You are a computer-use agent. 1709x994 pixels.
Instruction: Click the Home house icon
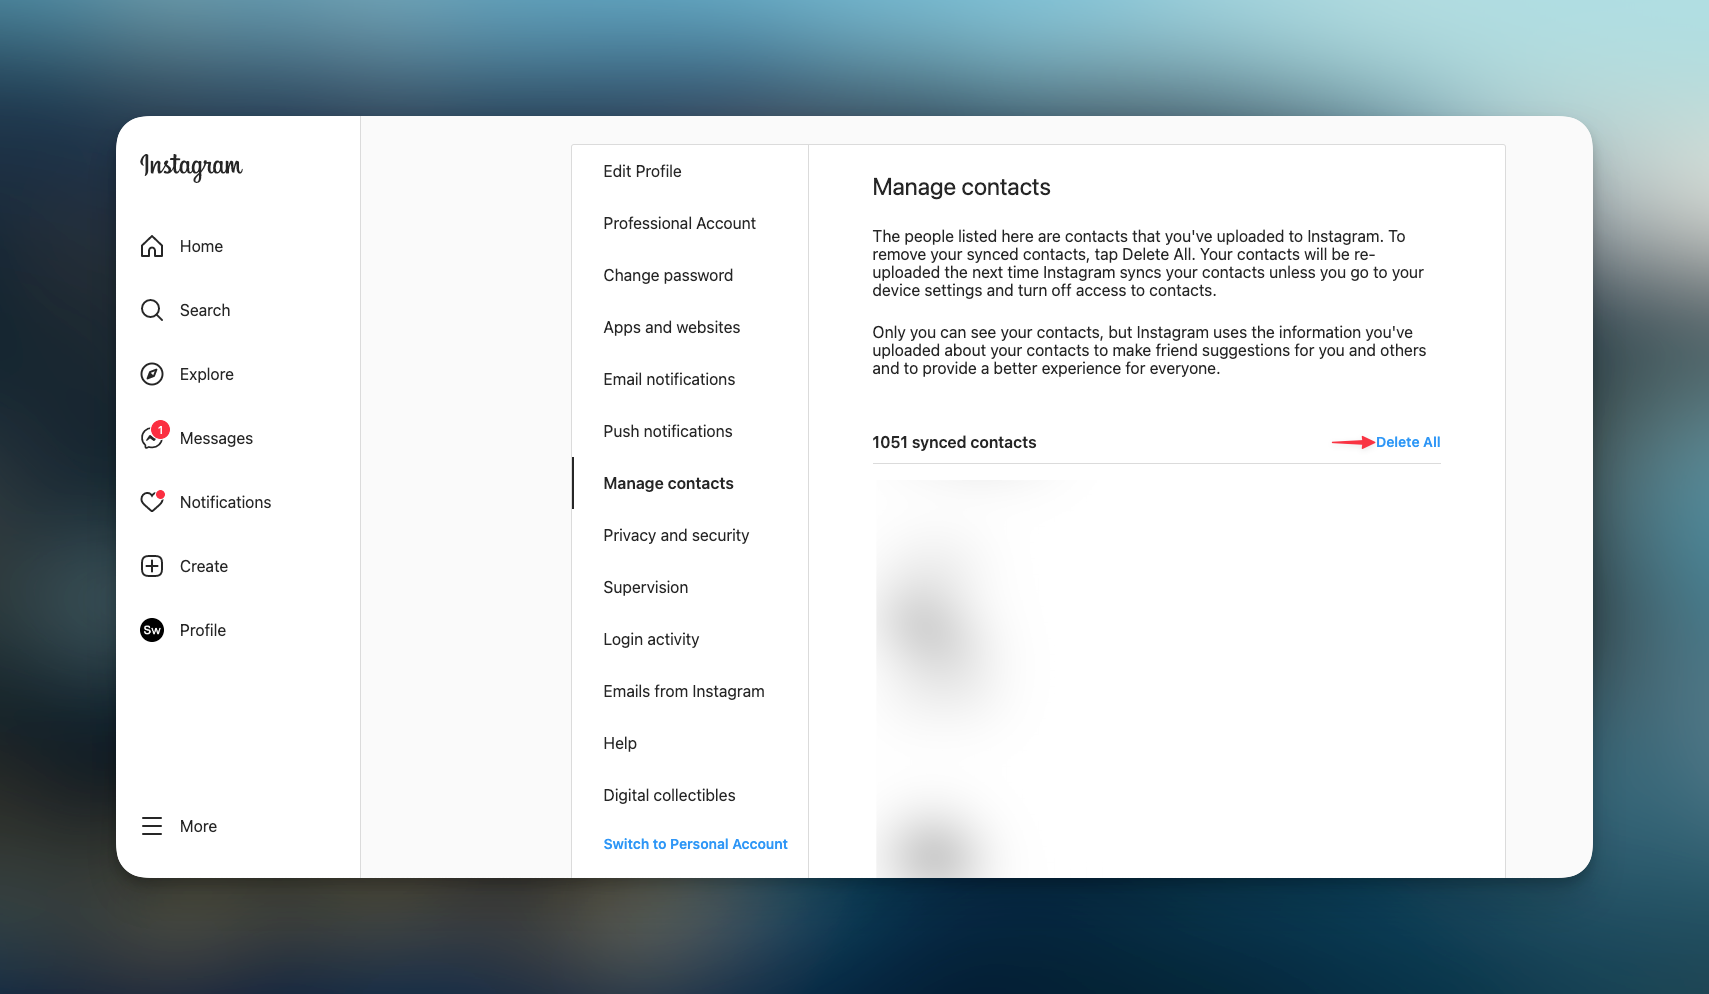coord(152,246)
